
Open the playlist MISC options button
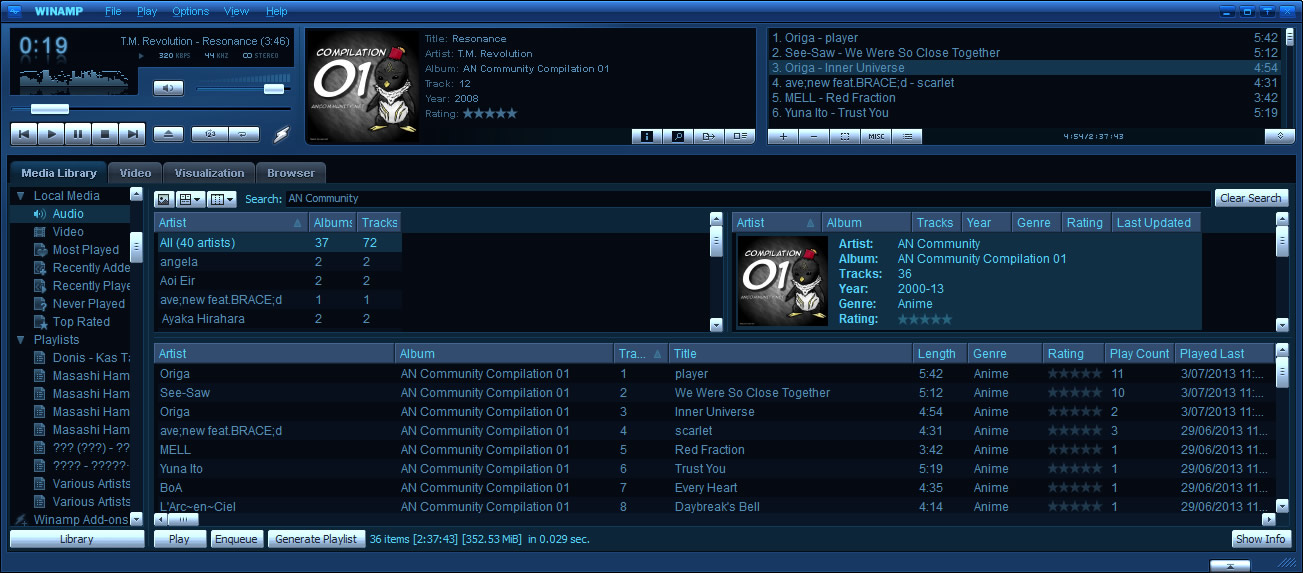tap(876, 136)
